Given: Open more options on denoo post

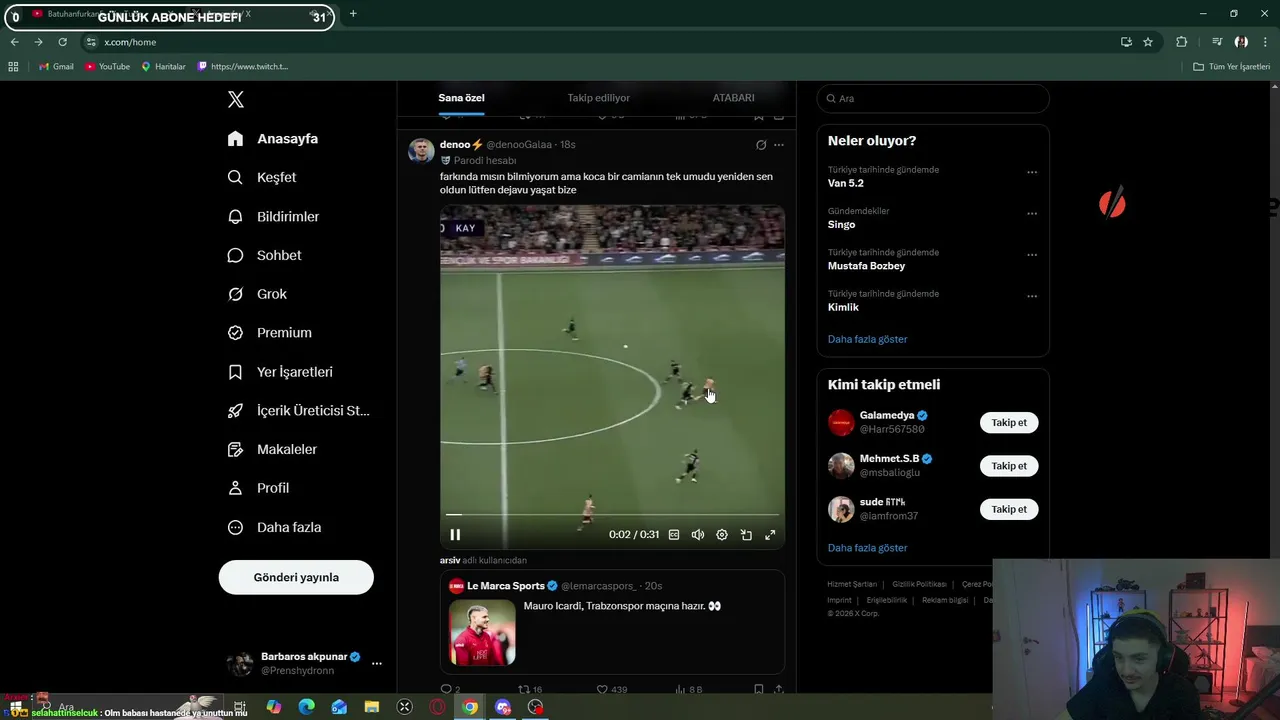Looking at the screenshot, I should click(779, 145).
